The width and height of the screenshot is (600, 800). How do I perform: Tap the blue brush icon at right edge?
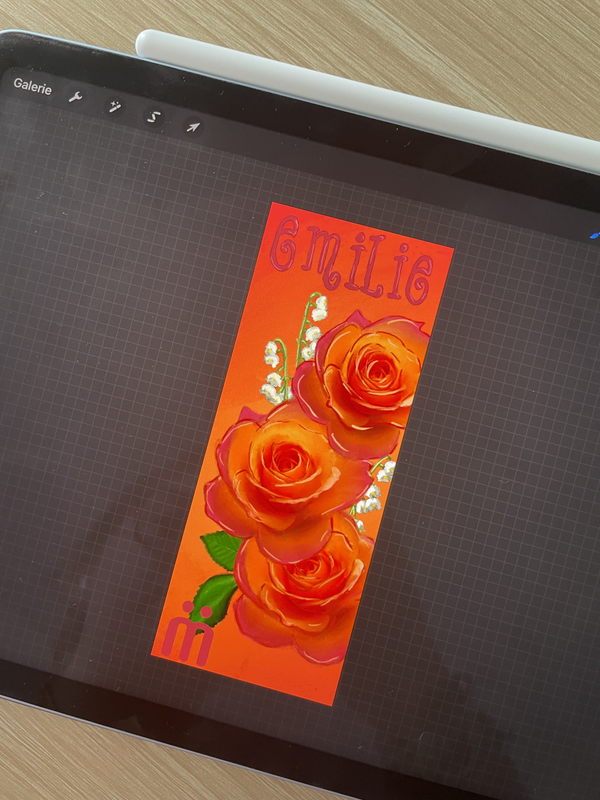coord(594,236)
